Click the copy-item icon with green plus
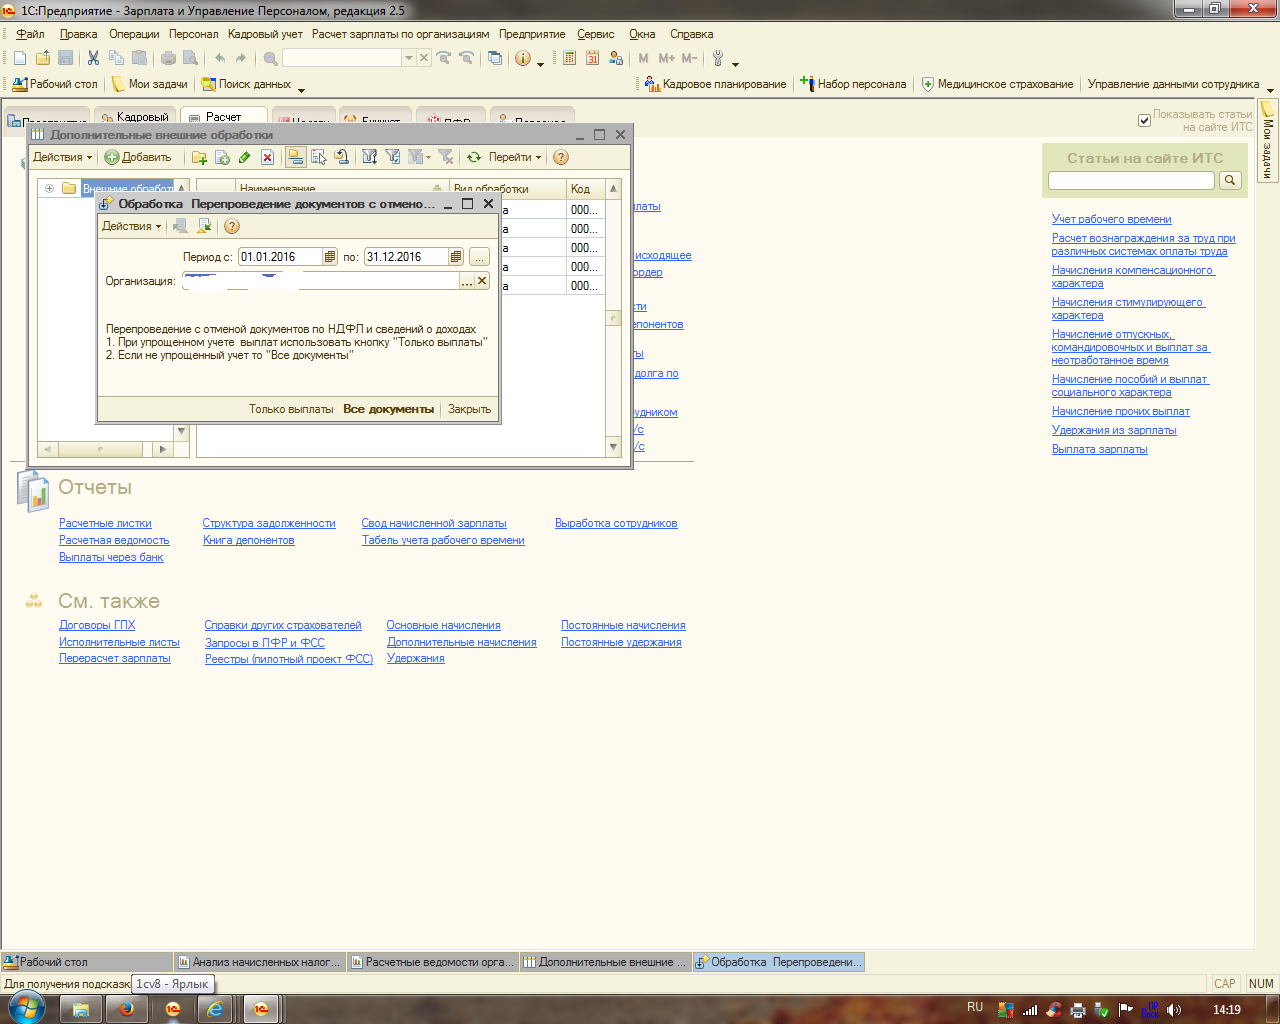 coord(222,157)
